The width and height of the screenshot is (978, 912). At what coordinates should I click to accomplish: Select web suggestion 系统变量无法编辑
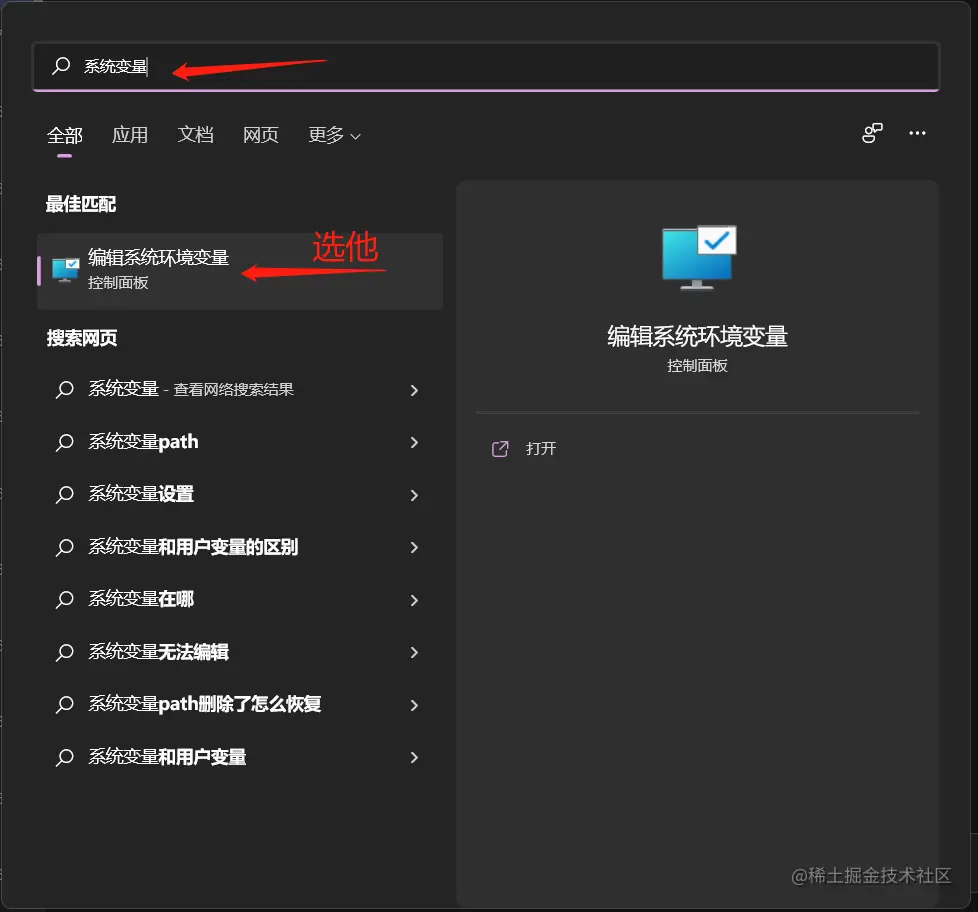[x=240, y=652]
